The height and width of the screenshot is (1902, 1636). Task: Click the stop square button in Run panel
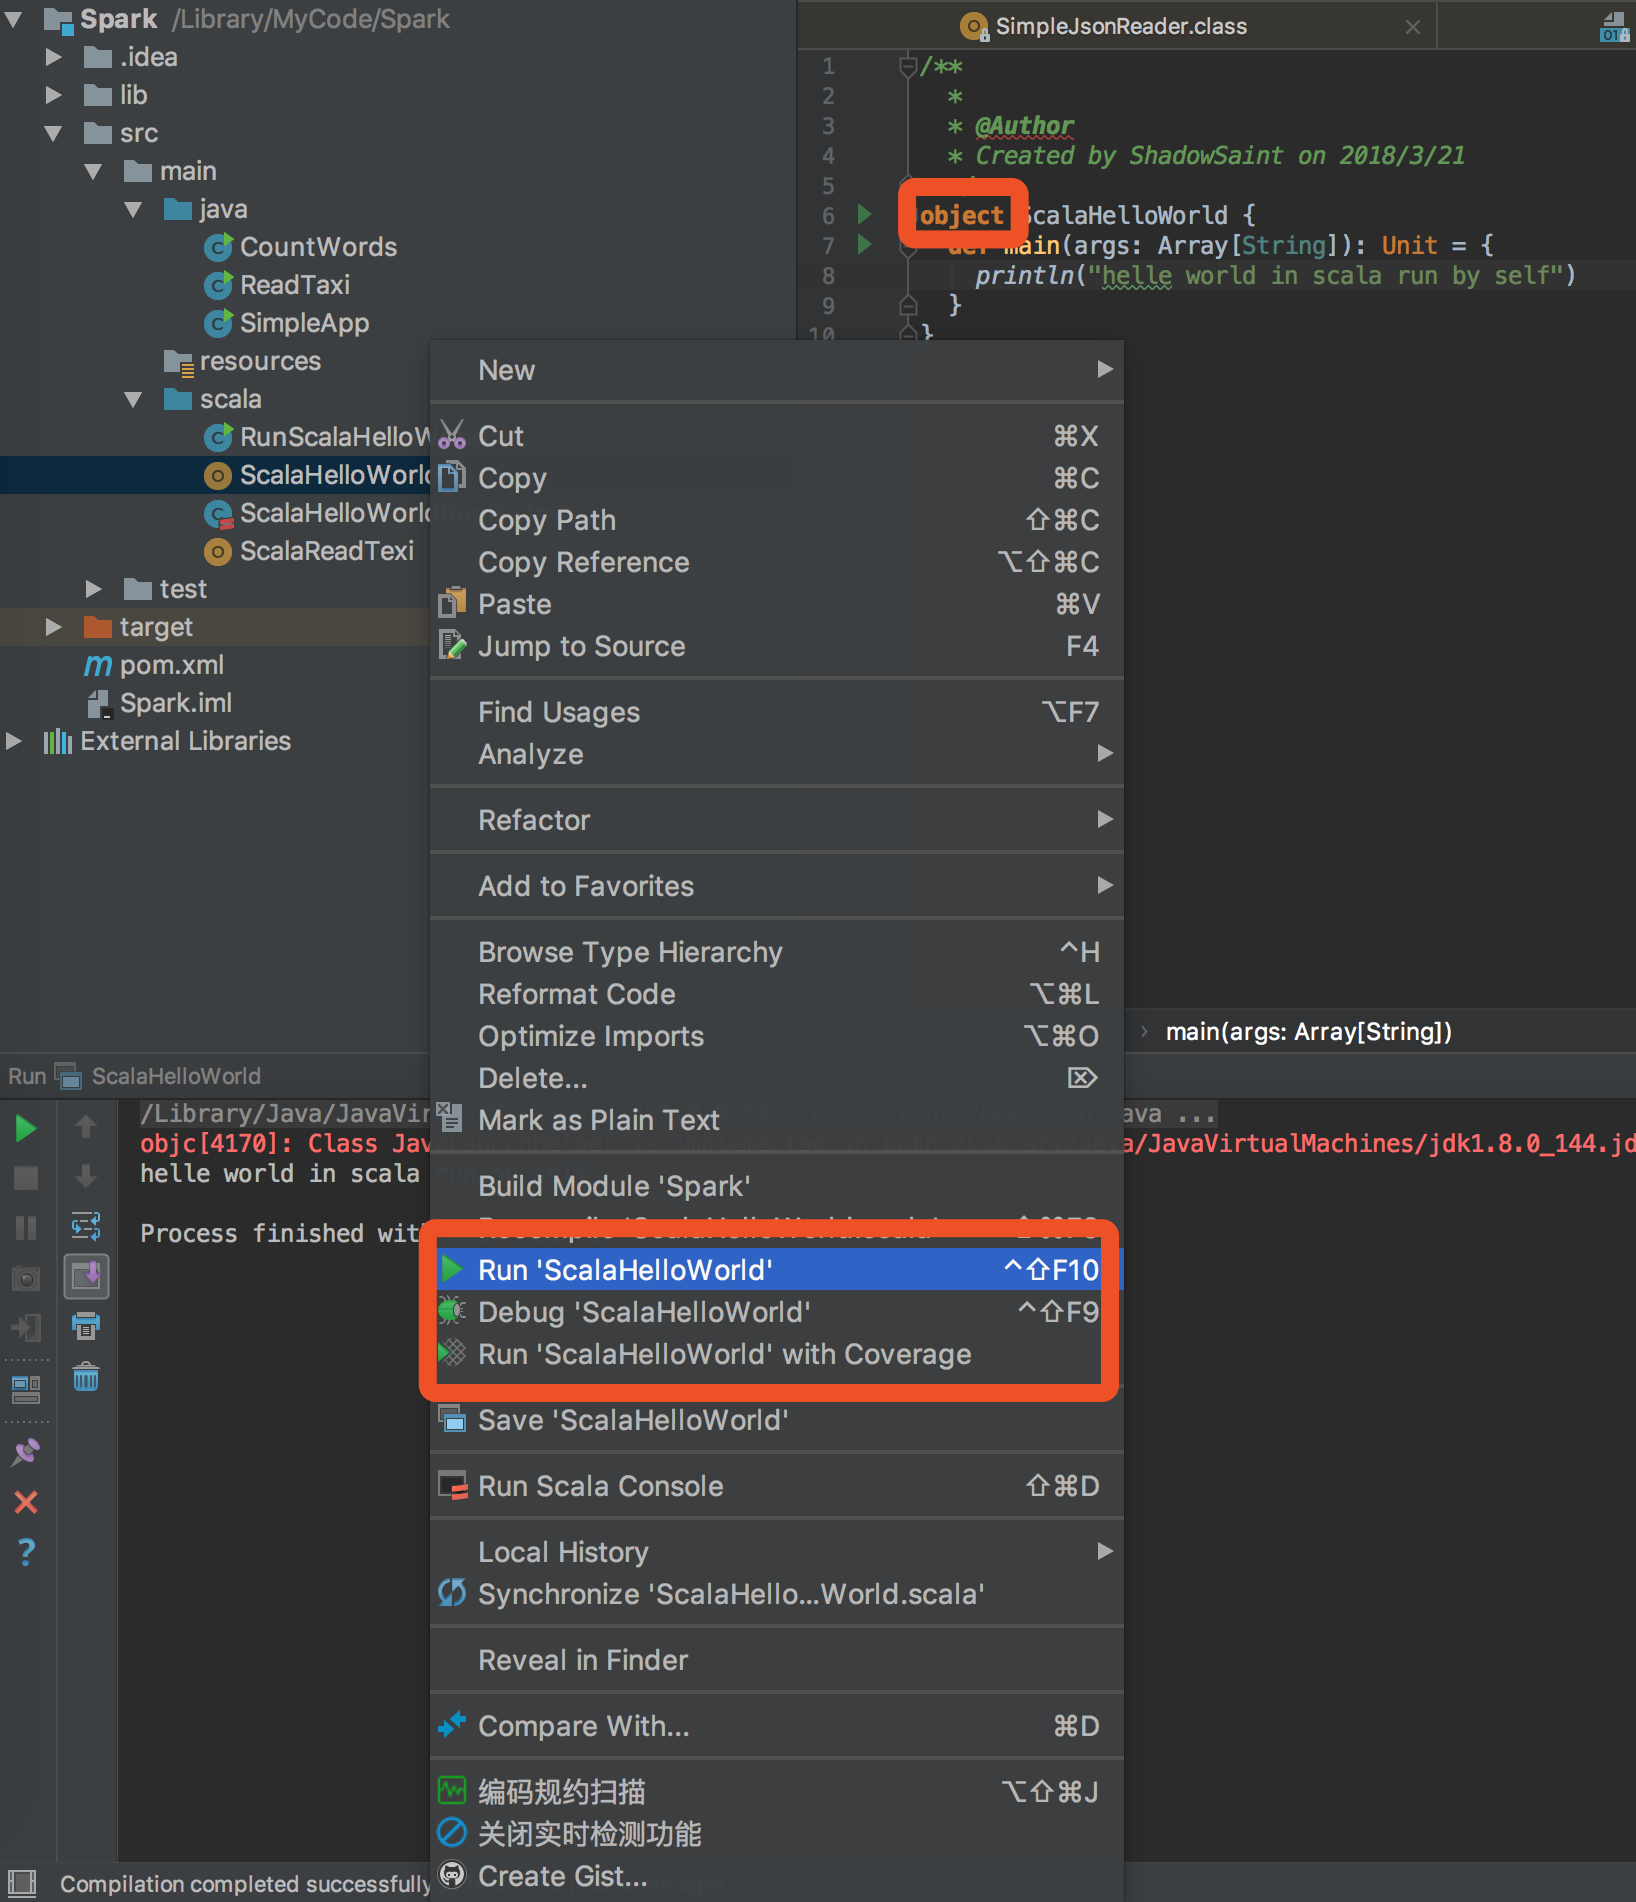point(26,1178)
